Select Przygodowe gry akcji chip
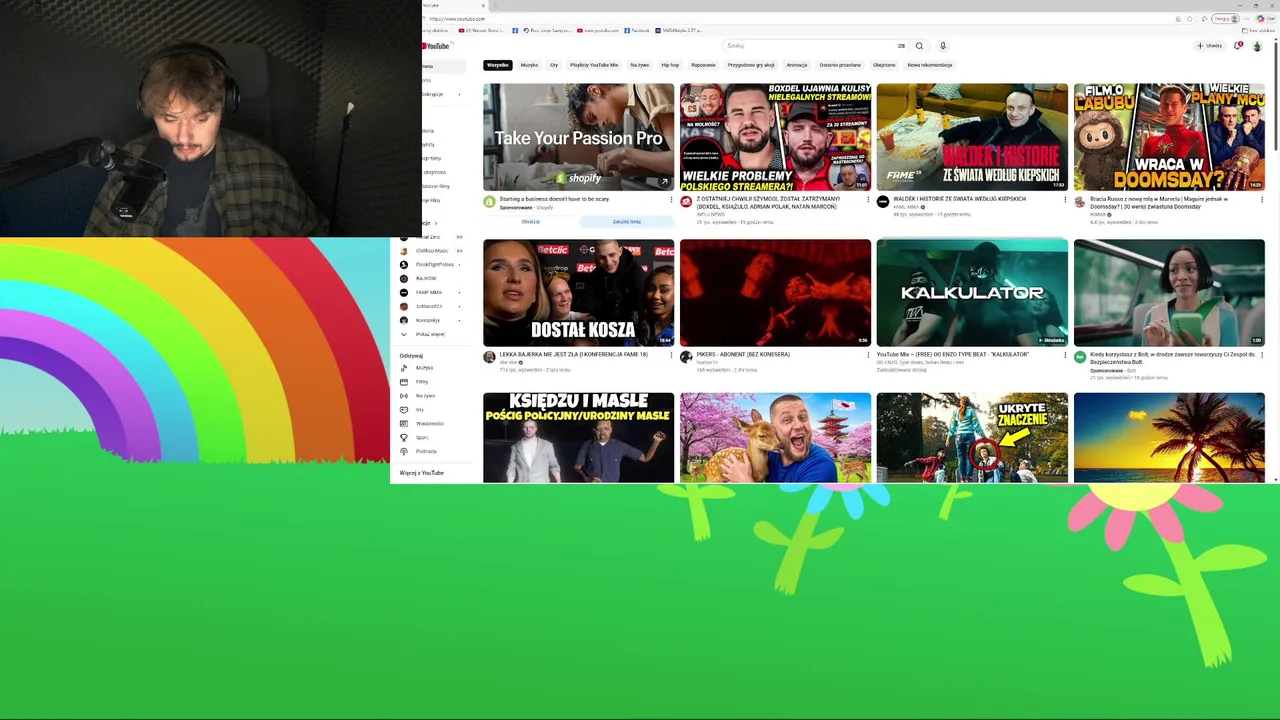 (751, 65)
